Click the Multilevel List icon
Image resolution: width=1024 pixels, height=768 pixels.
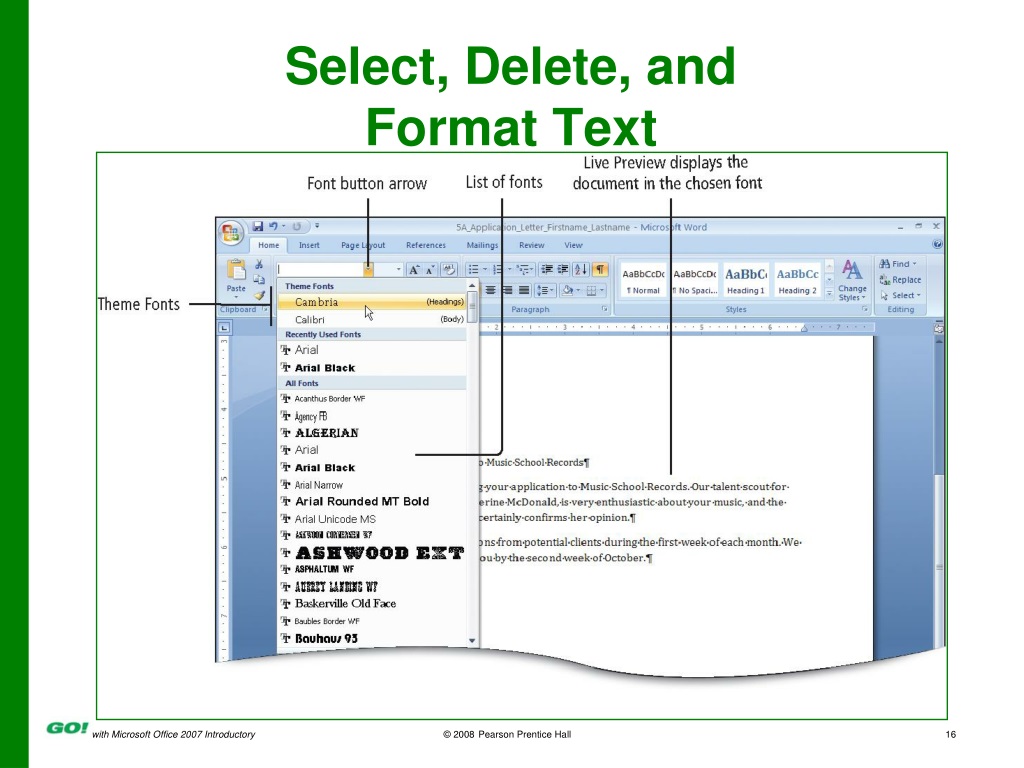(x=522, y=269)
